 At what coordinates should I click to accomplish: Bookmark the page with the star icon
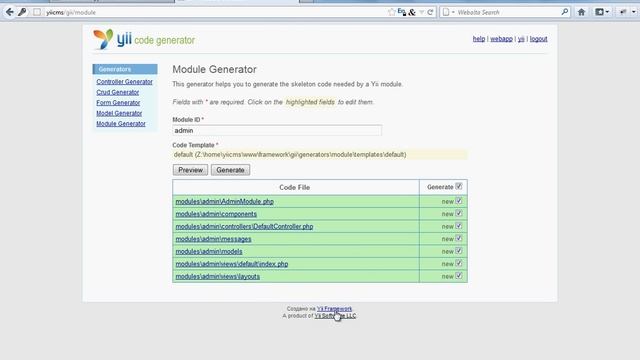coord(392,12)
